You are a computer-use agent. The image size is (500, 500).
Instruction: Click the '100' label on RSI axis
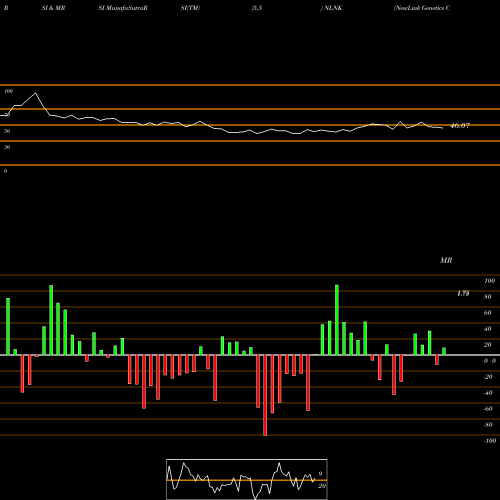[x=8, y=91]
